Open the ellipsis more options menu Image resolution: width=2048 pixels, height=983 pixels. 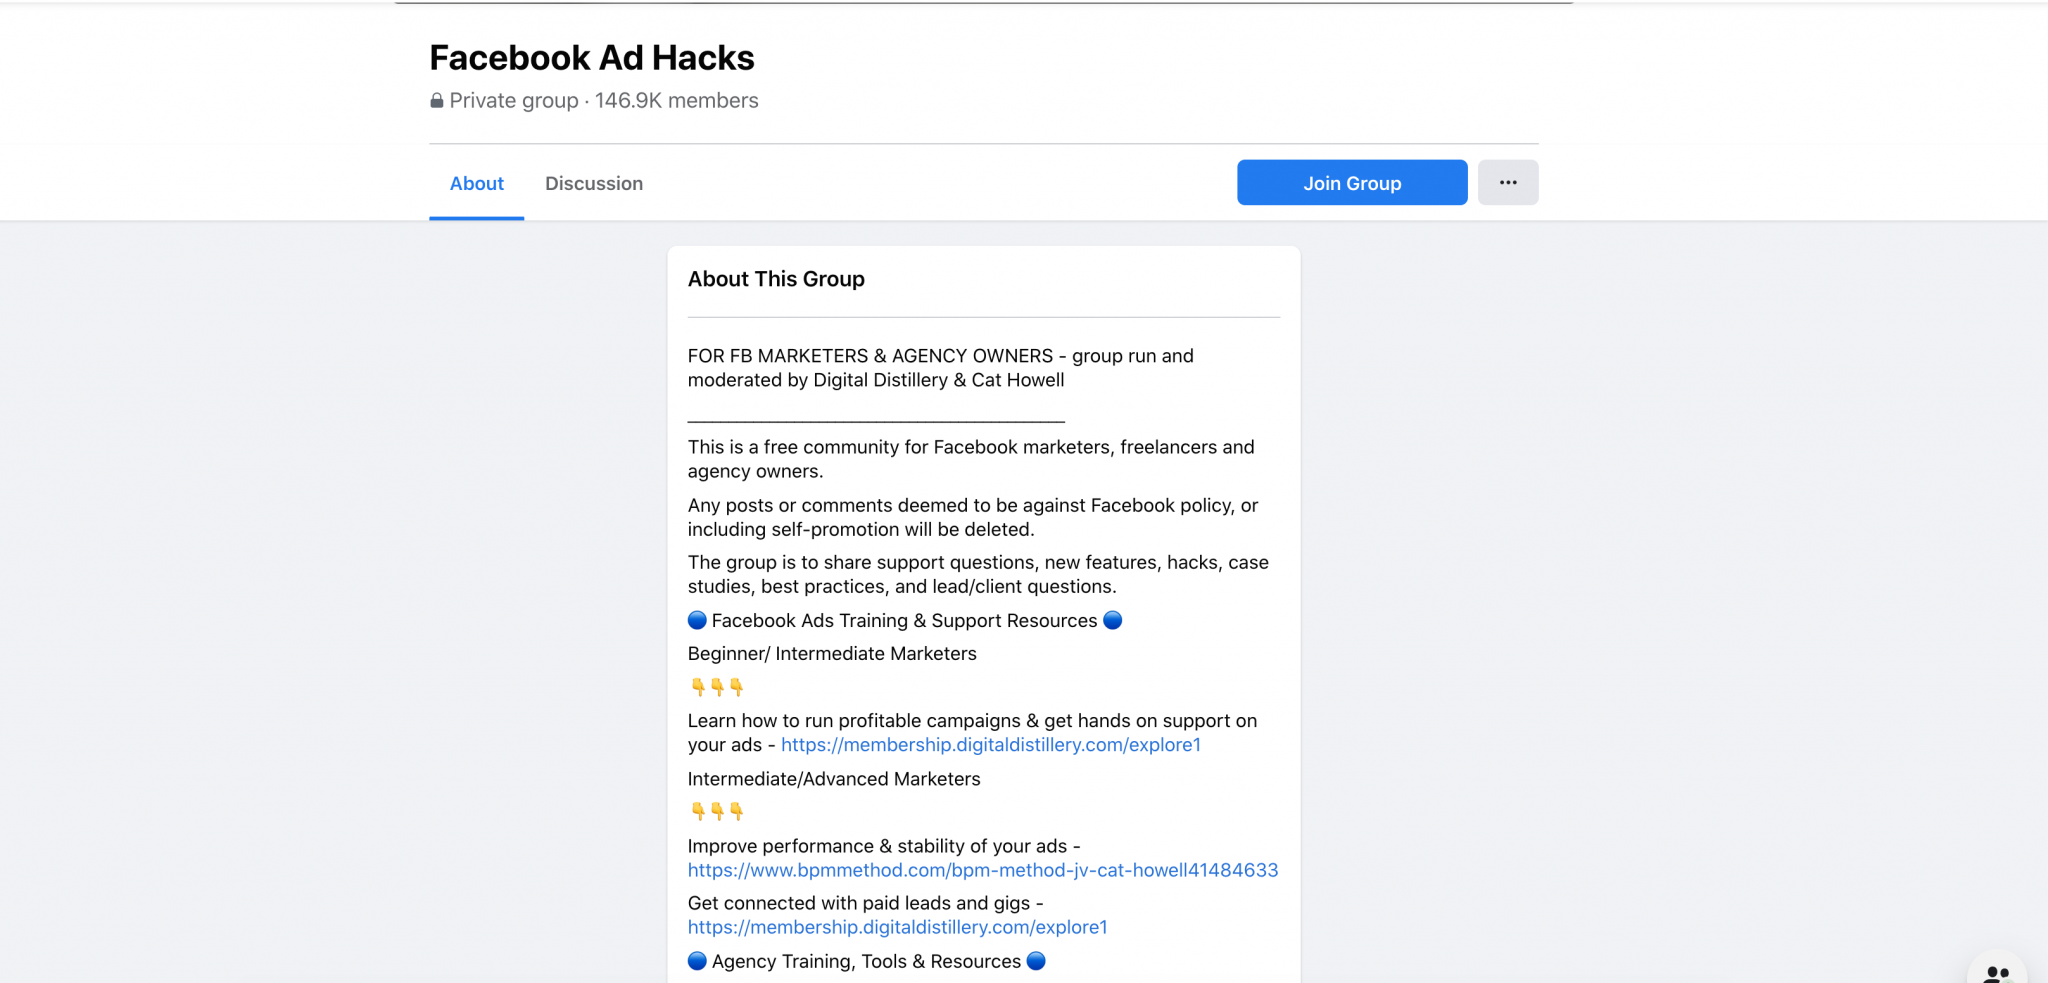pyautogui.click(x=1508, y=182)
